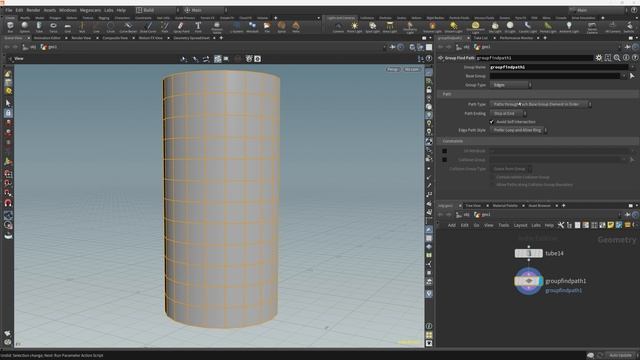Image resolution: width=640 pixels, height=360 pixels.
Task: Select the File shelf tool
Action: [267, 27]
